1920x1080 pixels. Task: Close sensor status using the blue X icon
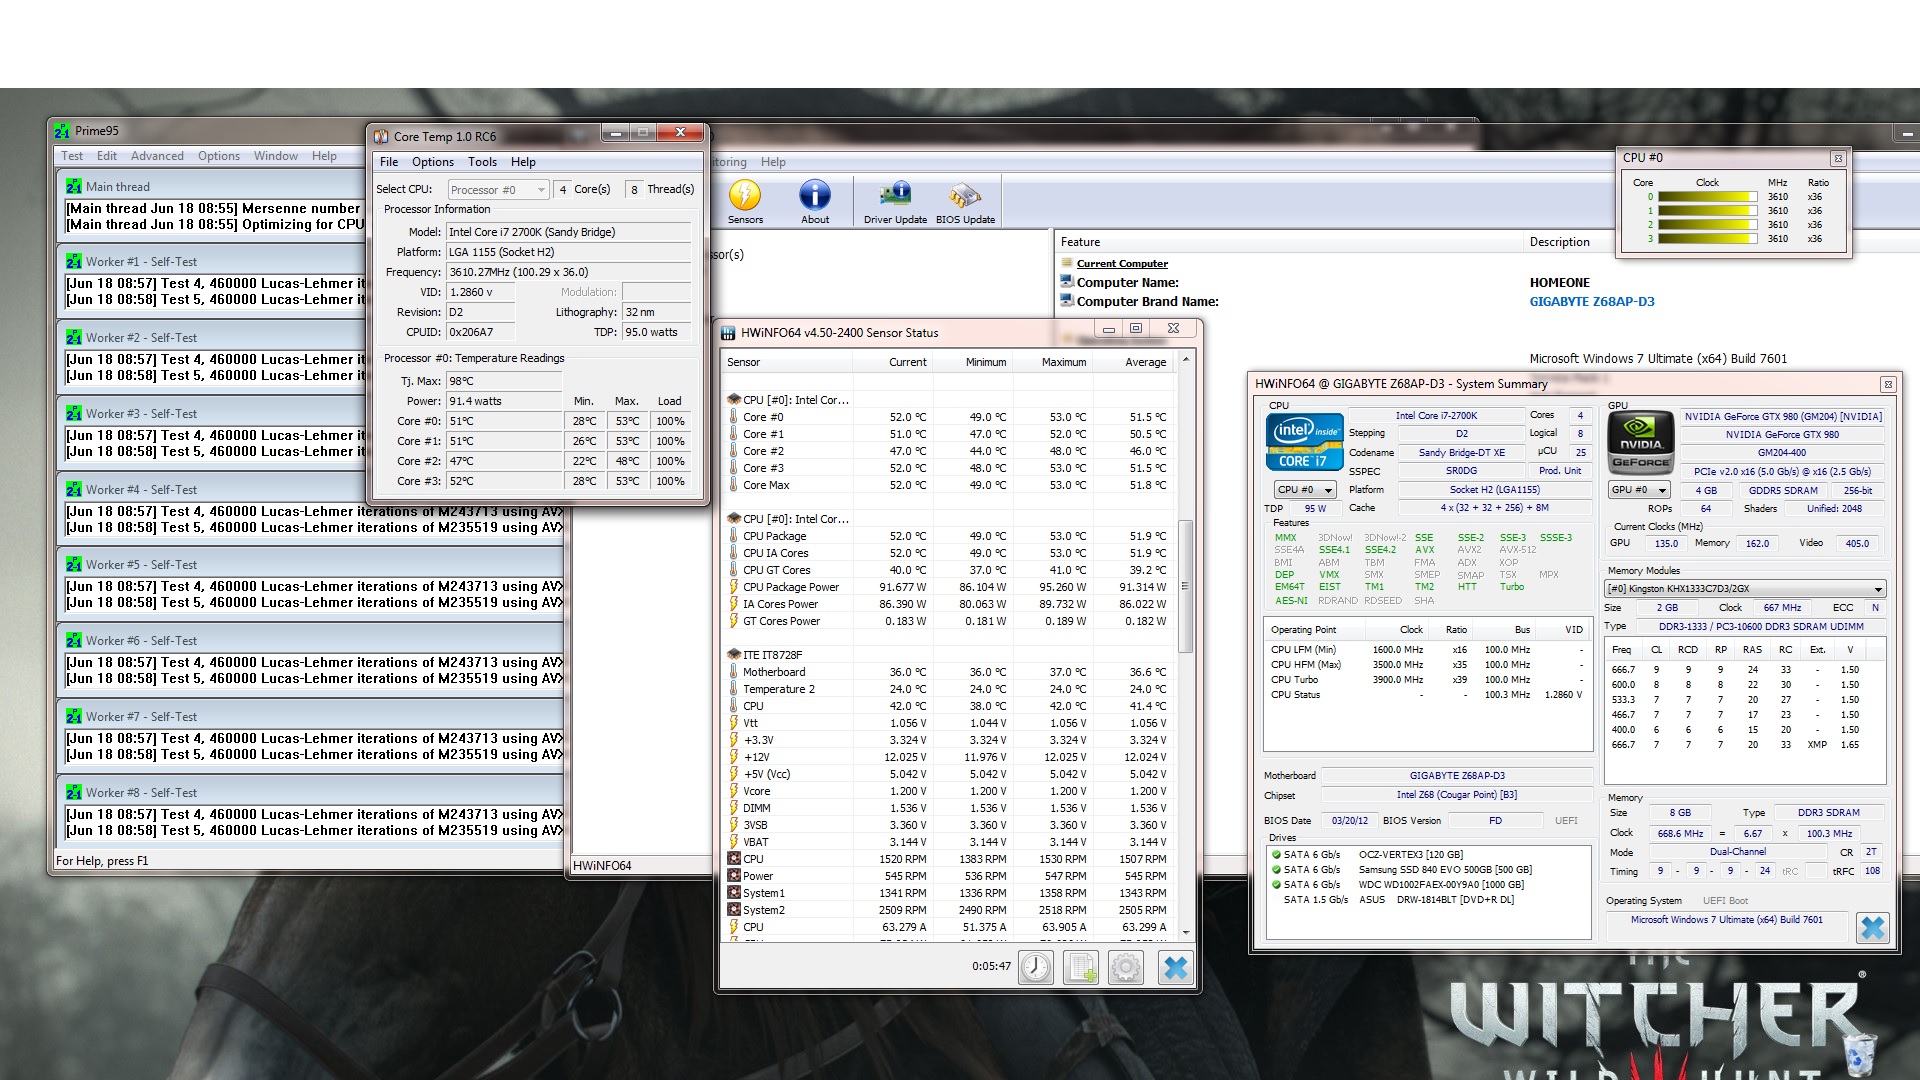click(1176, 967)
